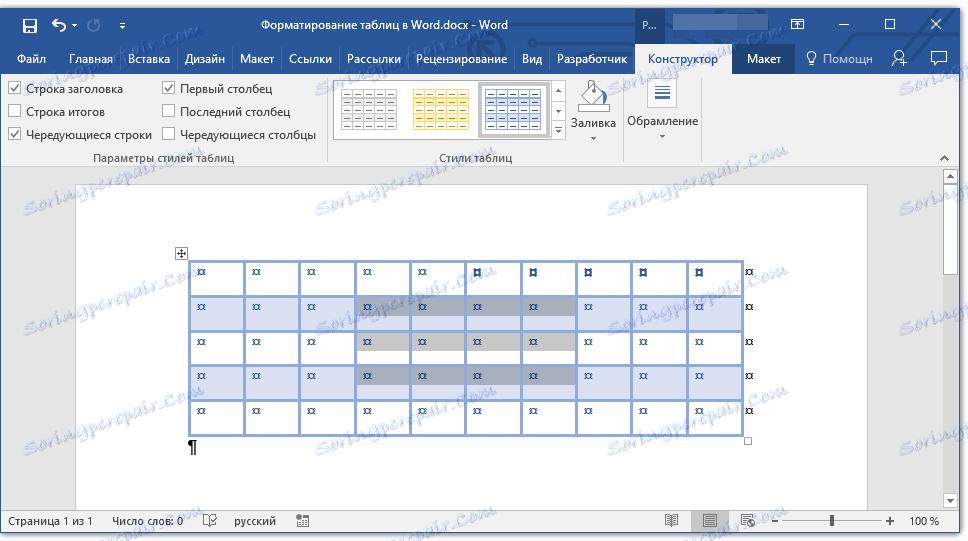Click the Share person icon
This screenshot has width=968, height=541.
click(899, 58)
